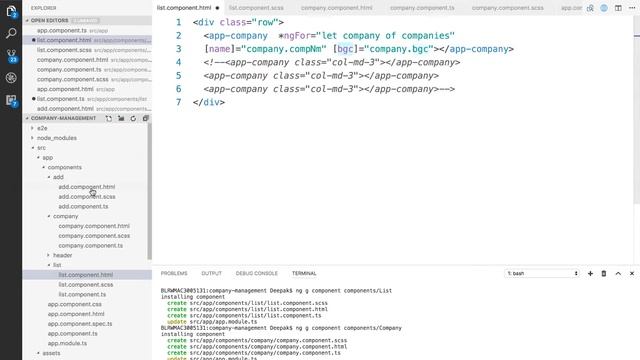Collapse all folders in the explorer

(x=145, y=118)
